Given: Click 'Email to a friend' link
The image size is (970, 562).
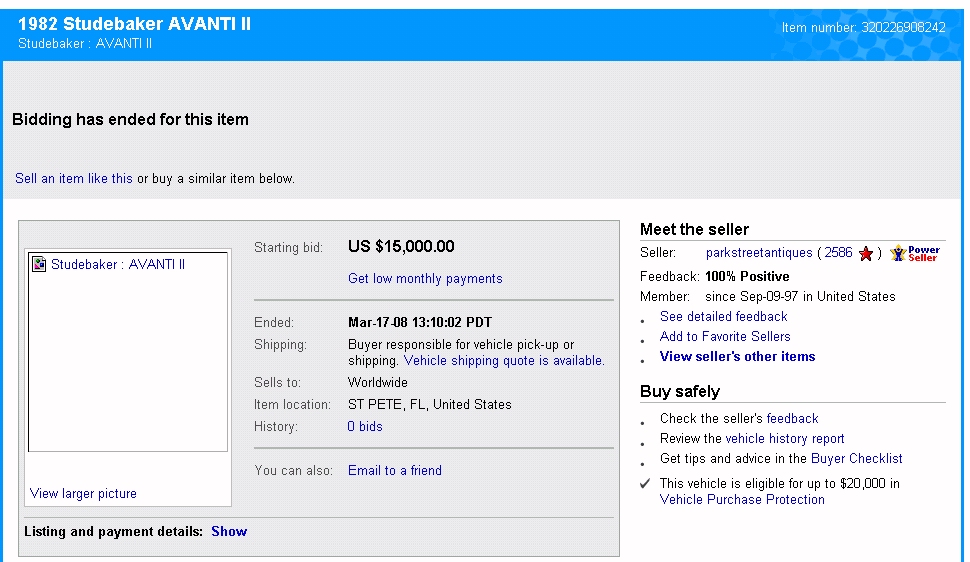Looking at the screenshot, I should pos(395,471).
